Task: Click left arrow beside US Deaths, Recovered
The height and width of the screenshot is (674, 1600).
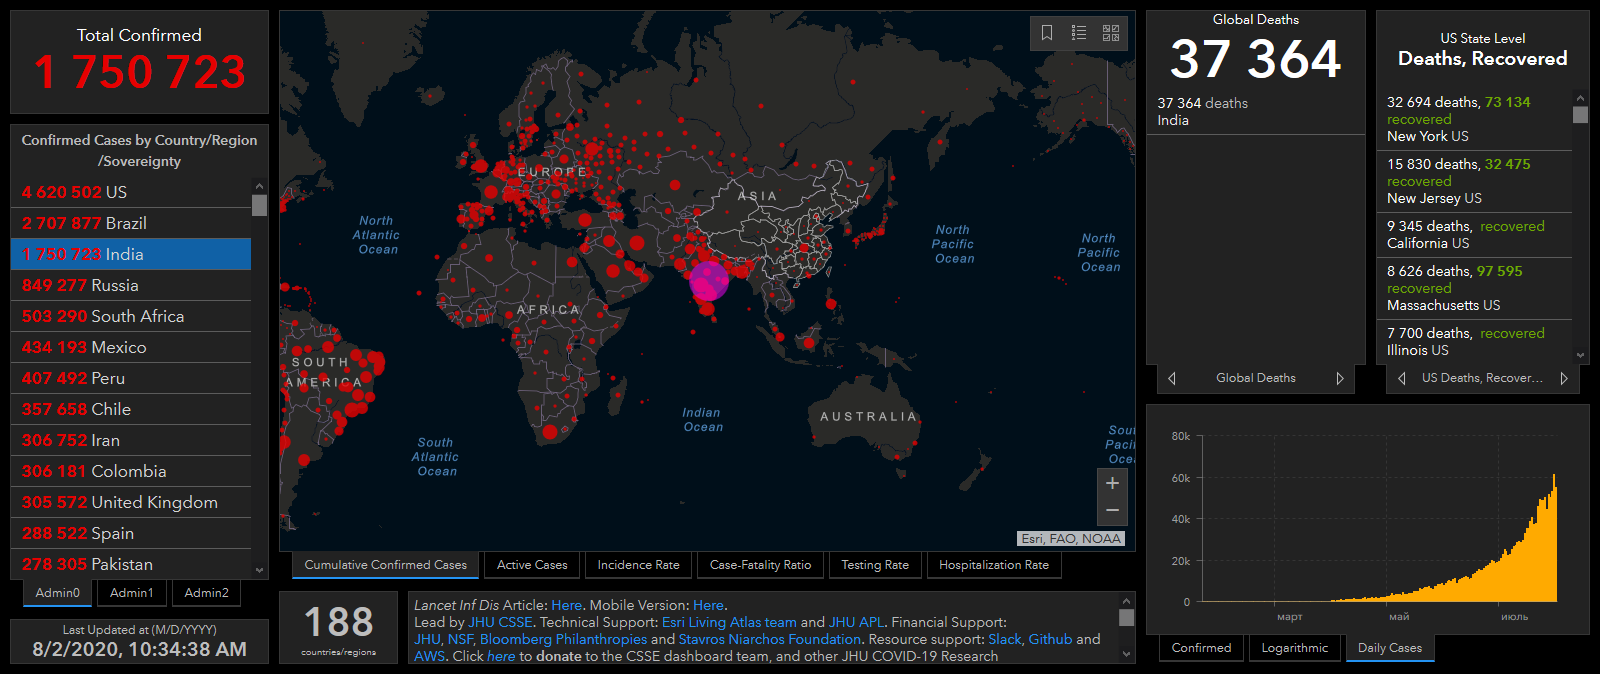Action: click(1402, 378)
